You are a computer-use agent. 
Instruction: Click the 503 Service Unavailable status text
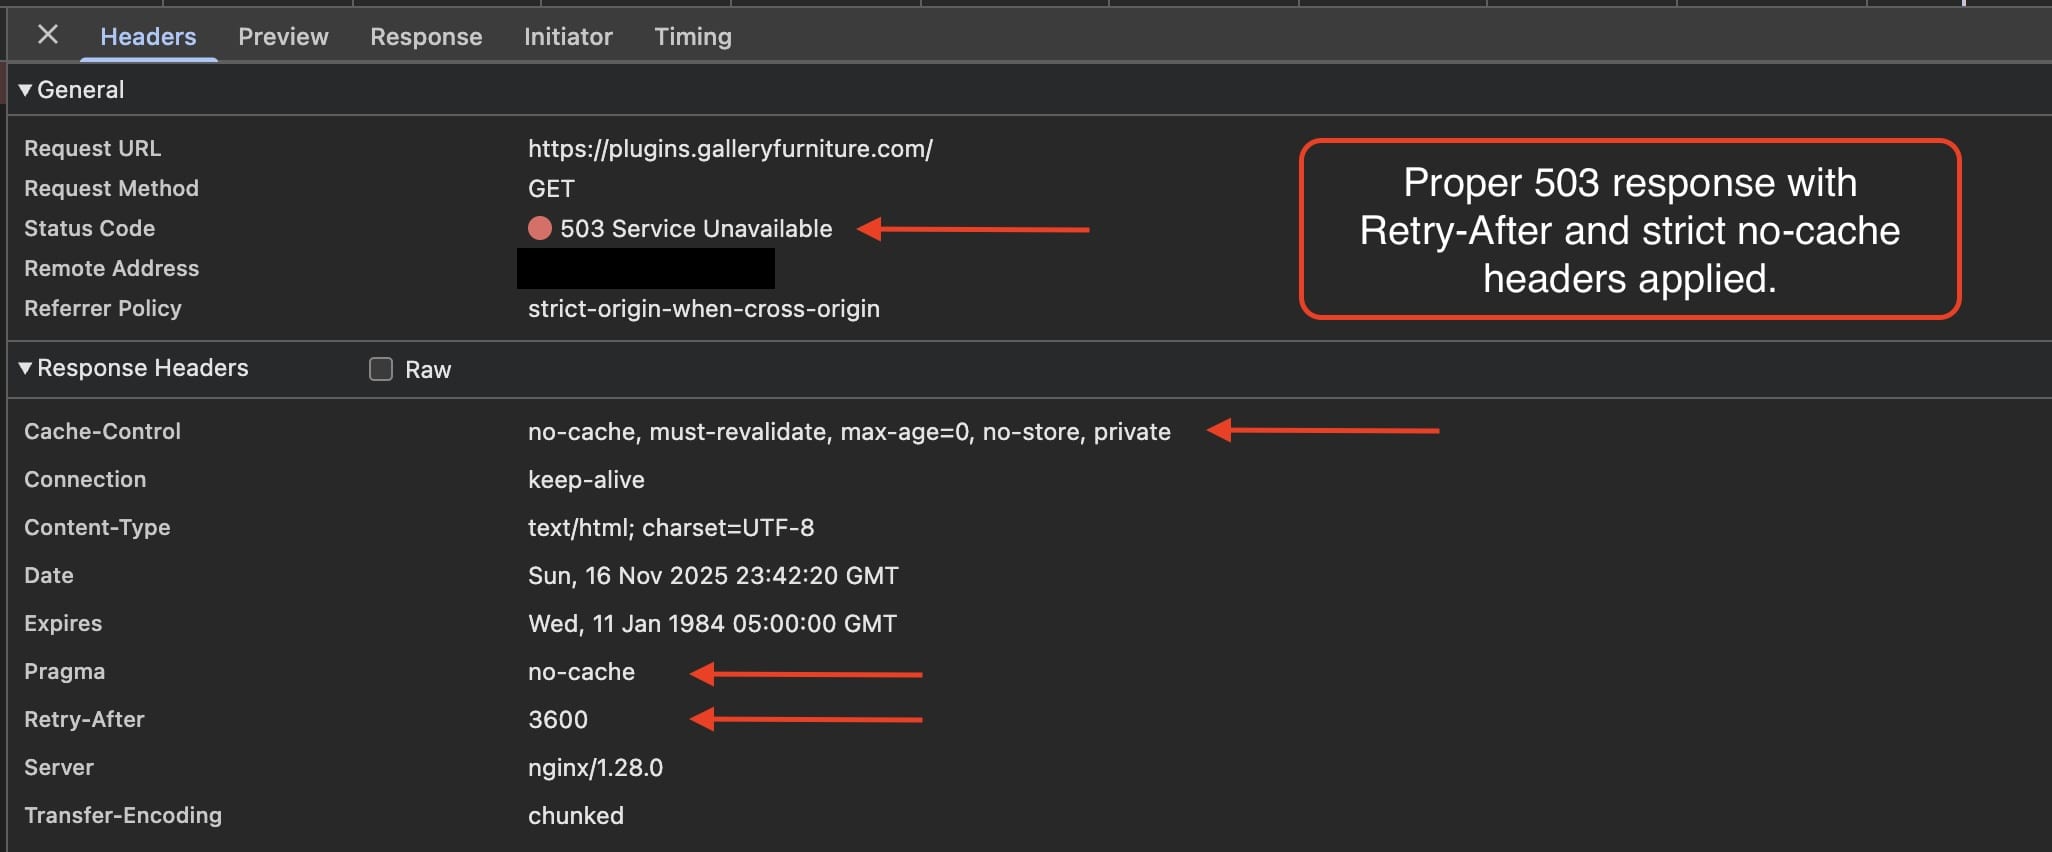[x=696, y=229]
